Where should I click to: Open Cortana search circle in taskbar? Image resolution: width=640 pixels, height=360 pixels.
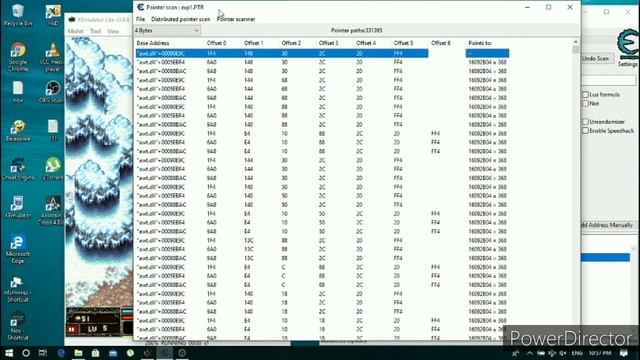point(26,353)
